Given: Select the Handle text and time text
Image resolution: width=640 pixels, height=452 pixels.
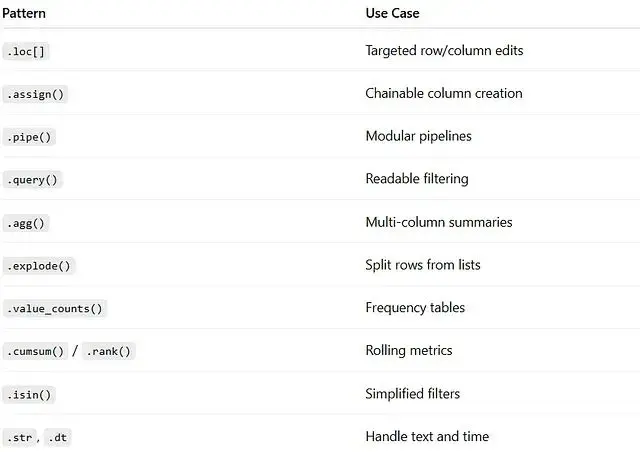Looking at the screenshot, I should click(427, 436).
